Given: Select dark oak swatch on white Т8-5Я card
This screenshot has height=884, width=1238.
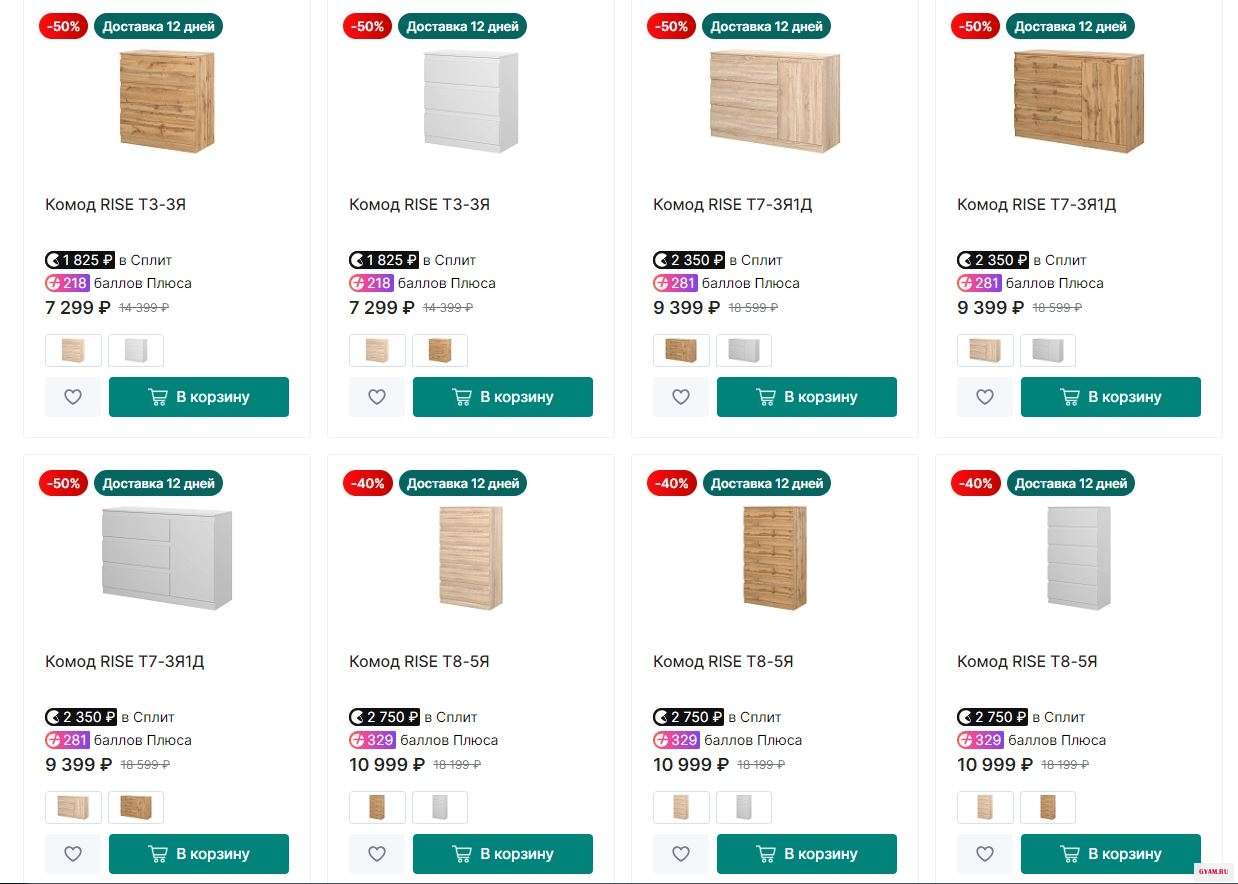Looking at the screenshot, I should [x=1047, y=807].
